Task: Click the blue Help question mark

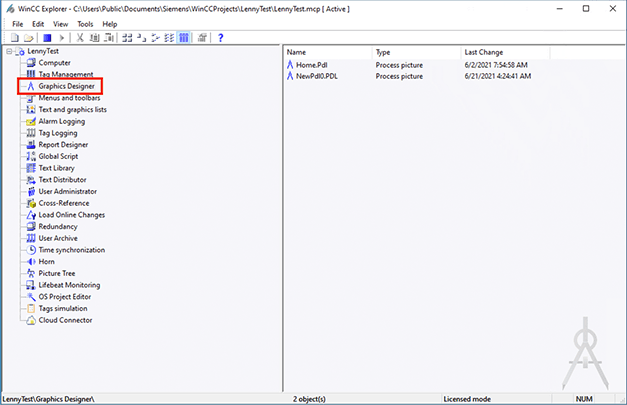Action: pyautogui.click(x=220, y=38)
